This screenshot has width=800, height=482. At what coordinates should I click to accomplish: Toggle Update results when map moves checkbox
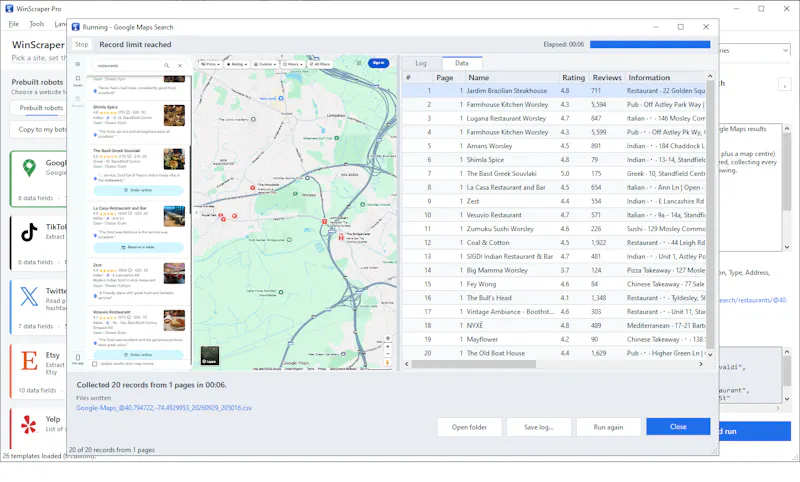click(x=94, y=364)
